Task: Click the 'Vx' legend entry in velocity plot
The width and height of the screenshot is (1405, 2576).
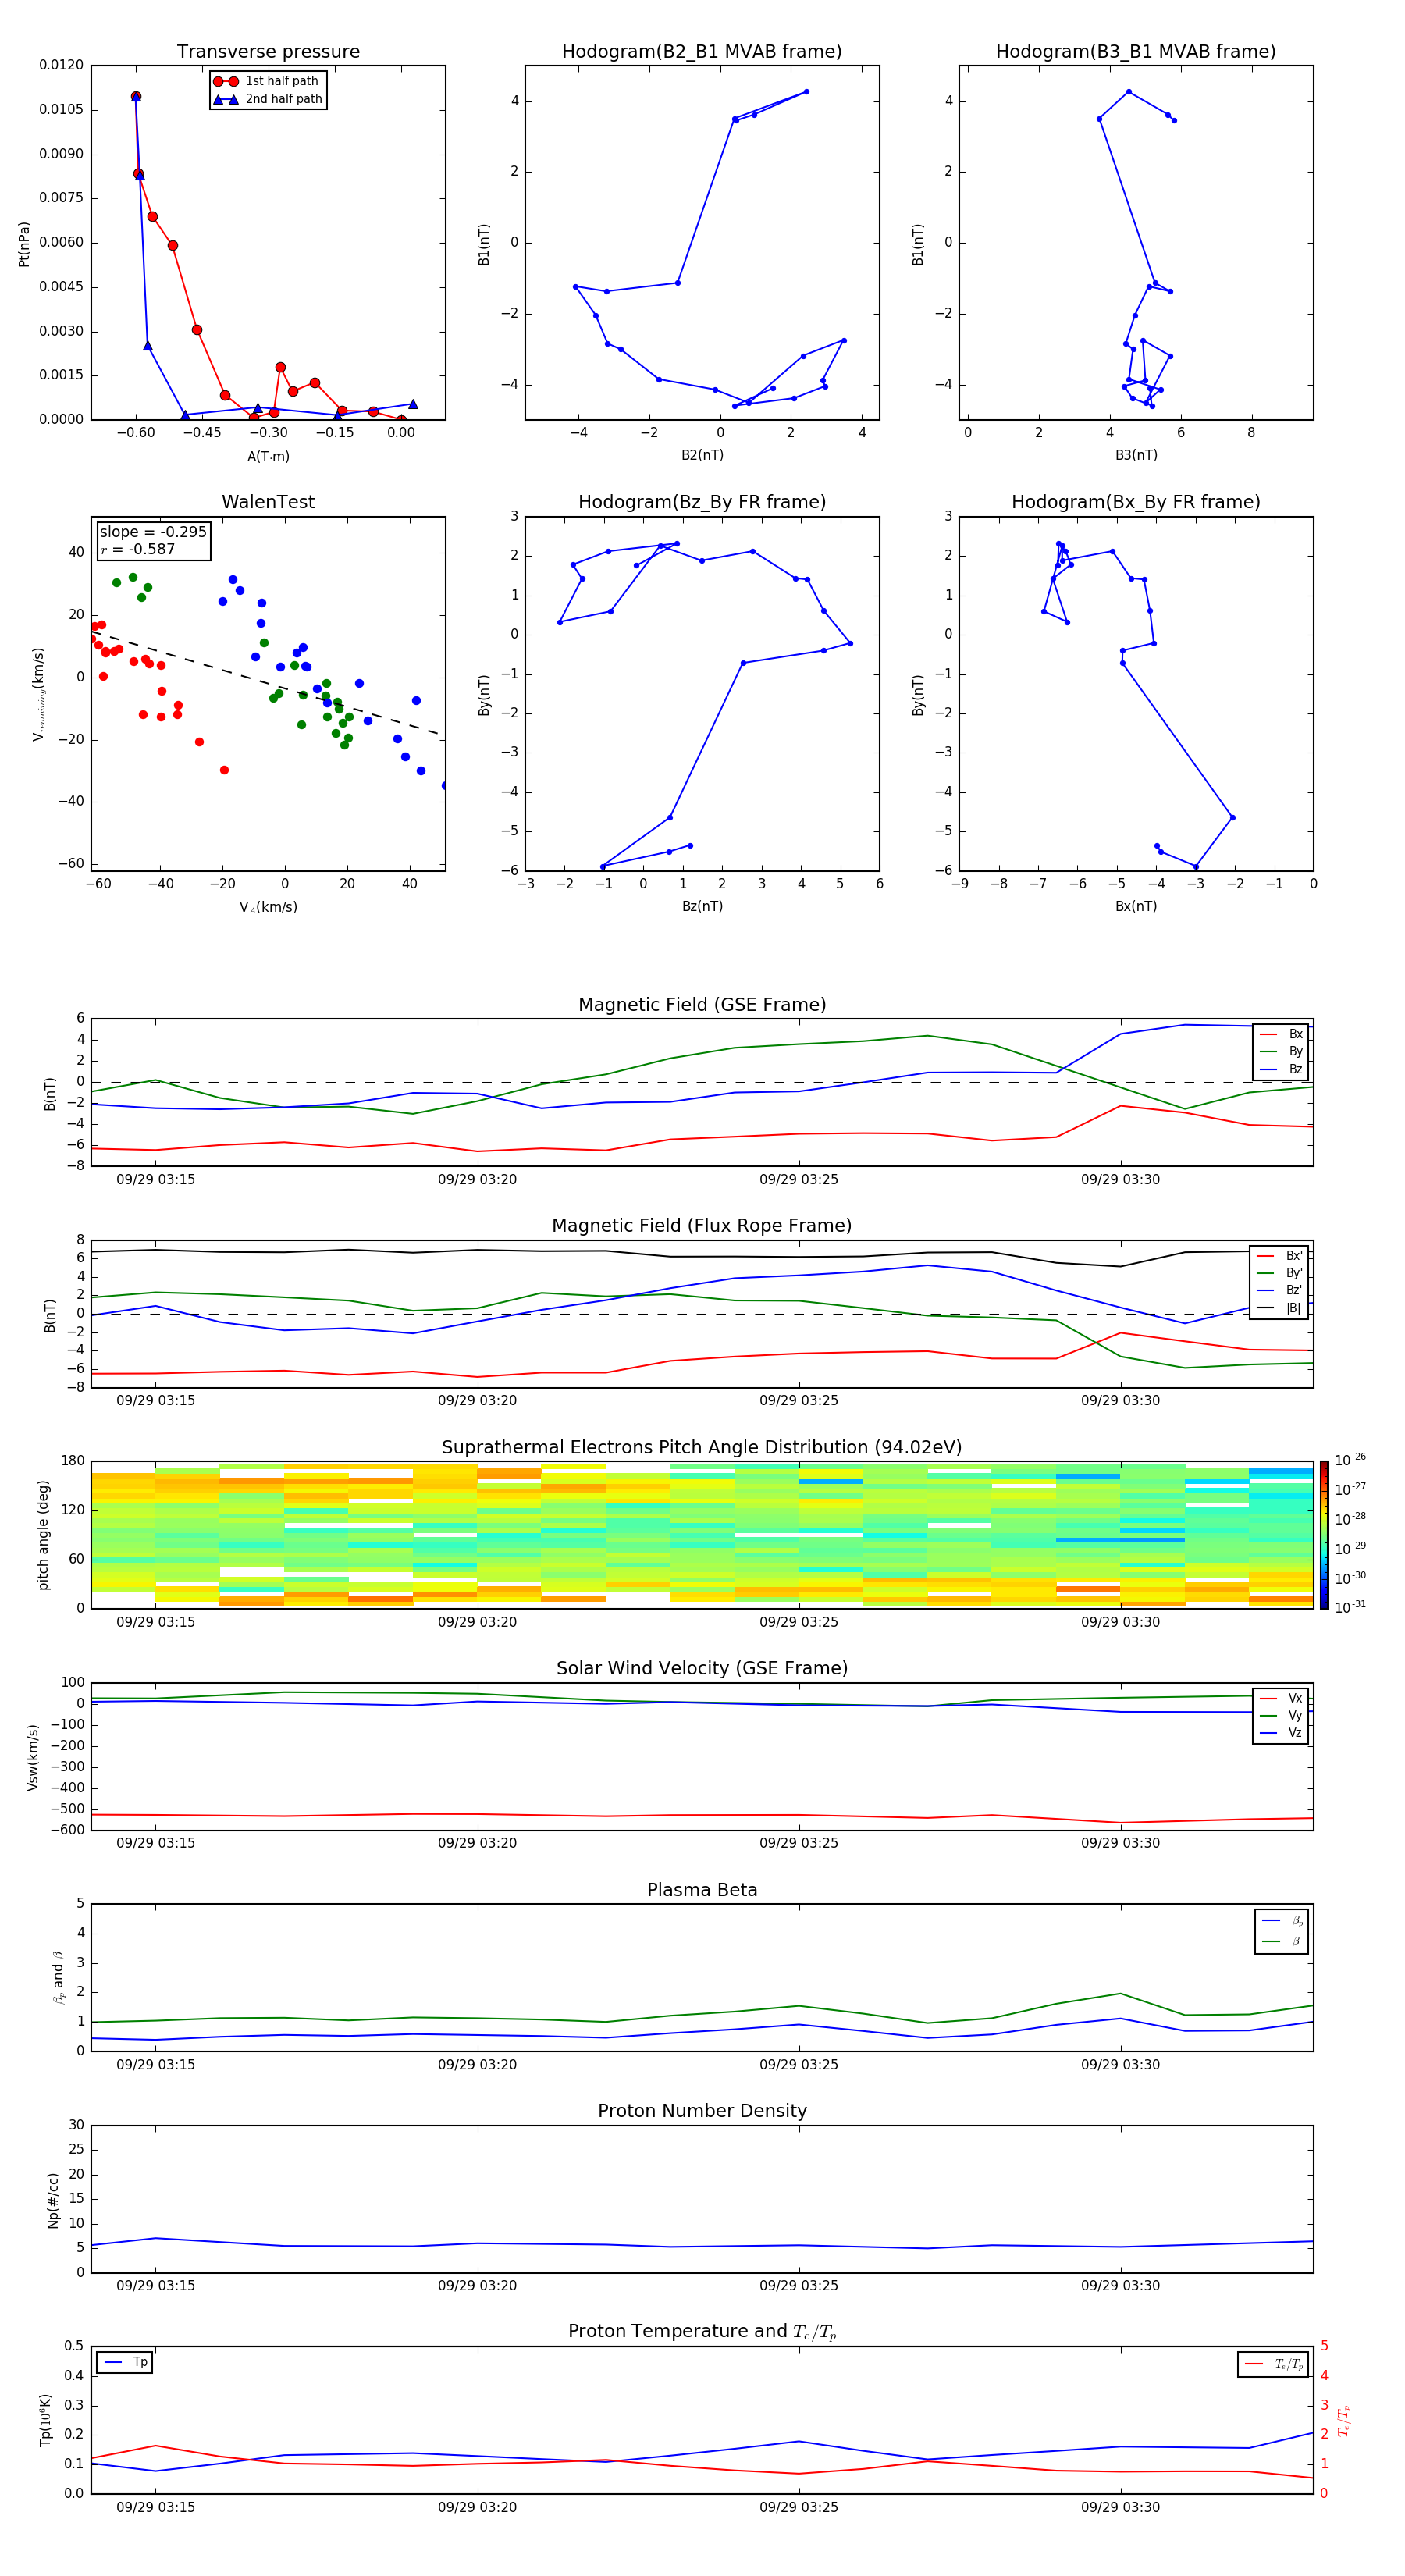Action: click(1281, 1698)
